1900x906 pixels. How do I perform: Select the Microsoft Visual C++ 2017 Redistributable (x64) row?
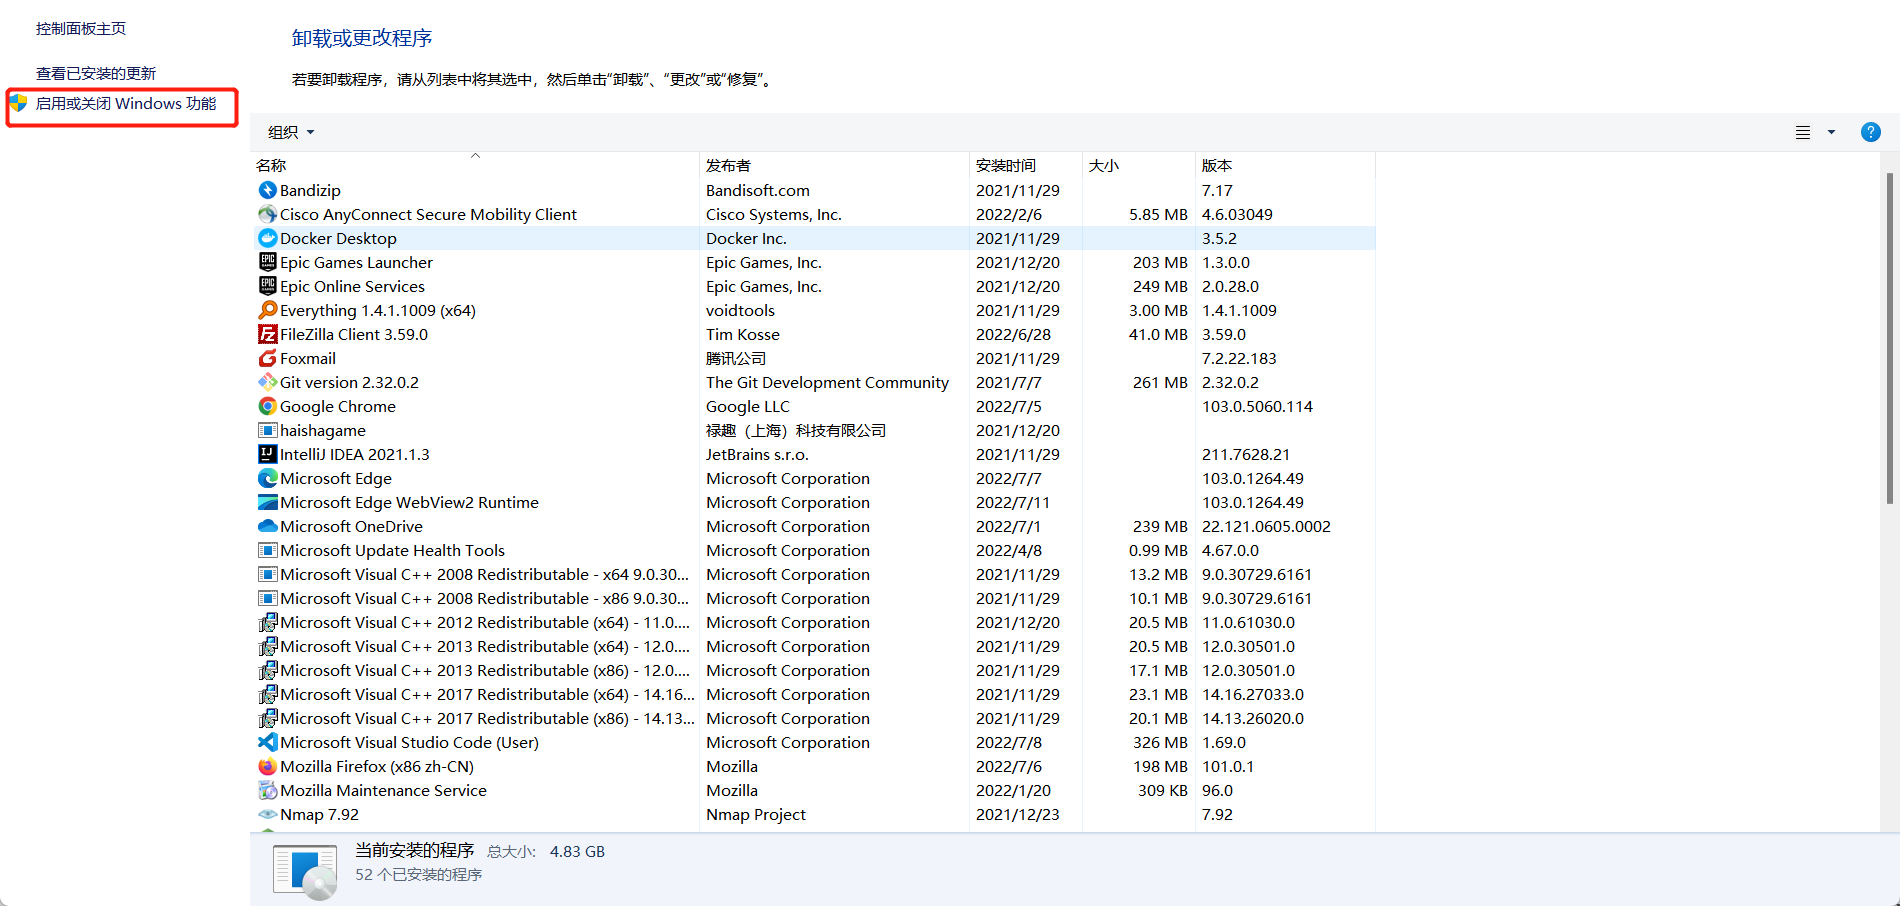(x=815, y=694)
